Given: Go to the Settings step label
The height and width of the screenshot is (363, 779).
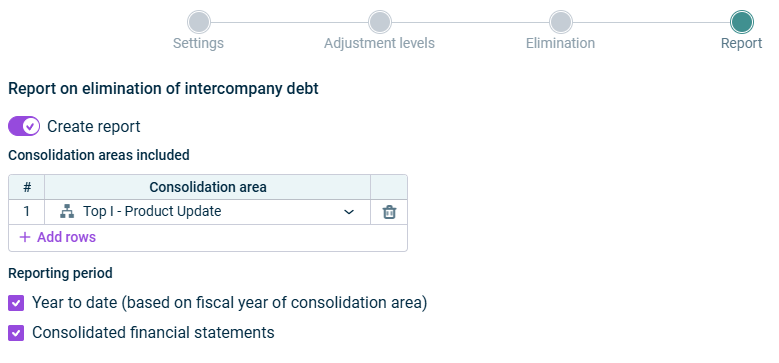Looking at the screenshot, I should click(x=198, y=44).
